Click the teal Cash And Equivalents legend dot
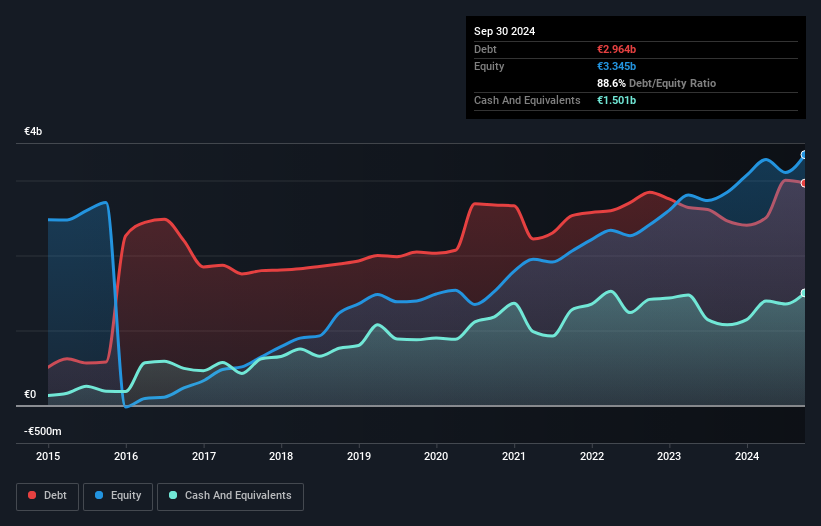This screenshot has height=526, width=821. point(173,495)
